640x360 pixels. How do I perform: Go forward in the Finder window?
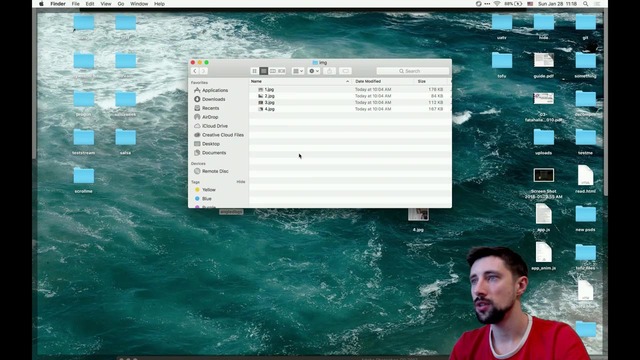(x=203, y=71)
